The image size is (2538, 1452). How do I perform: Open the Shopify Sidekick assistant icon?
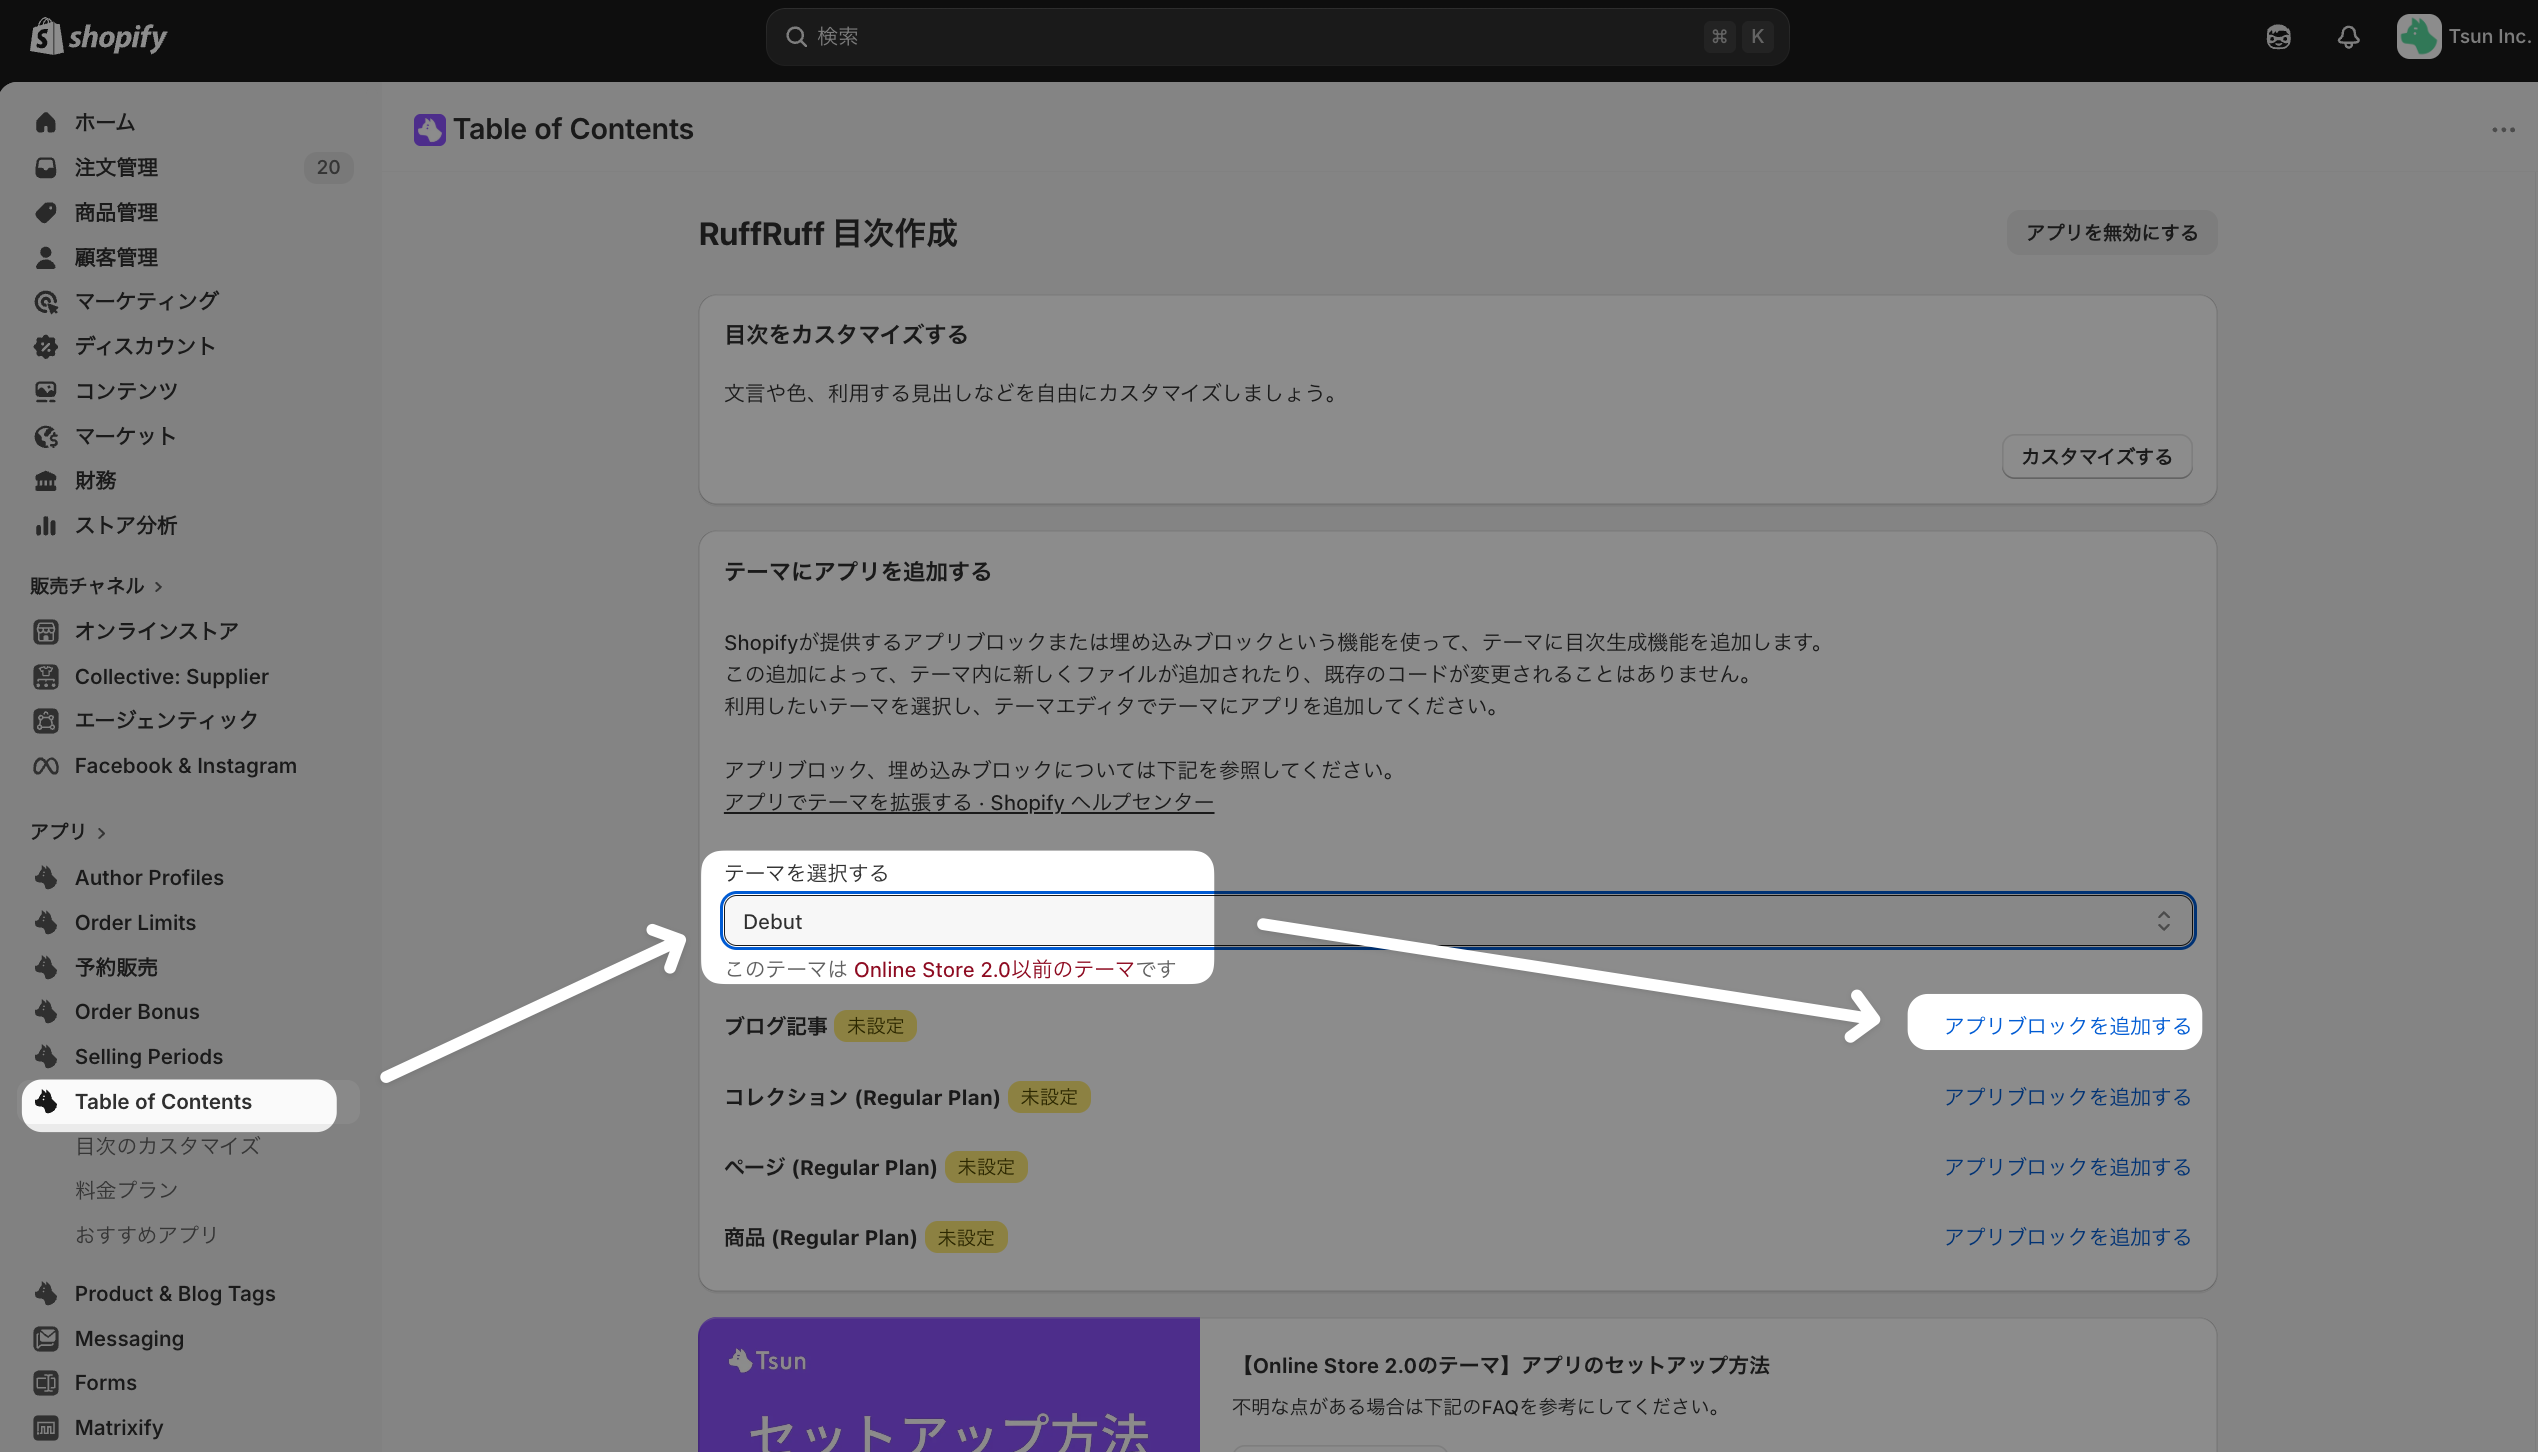(x=2278, y=37)
